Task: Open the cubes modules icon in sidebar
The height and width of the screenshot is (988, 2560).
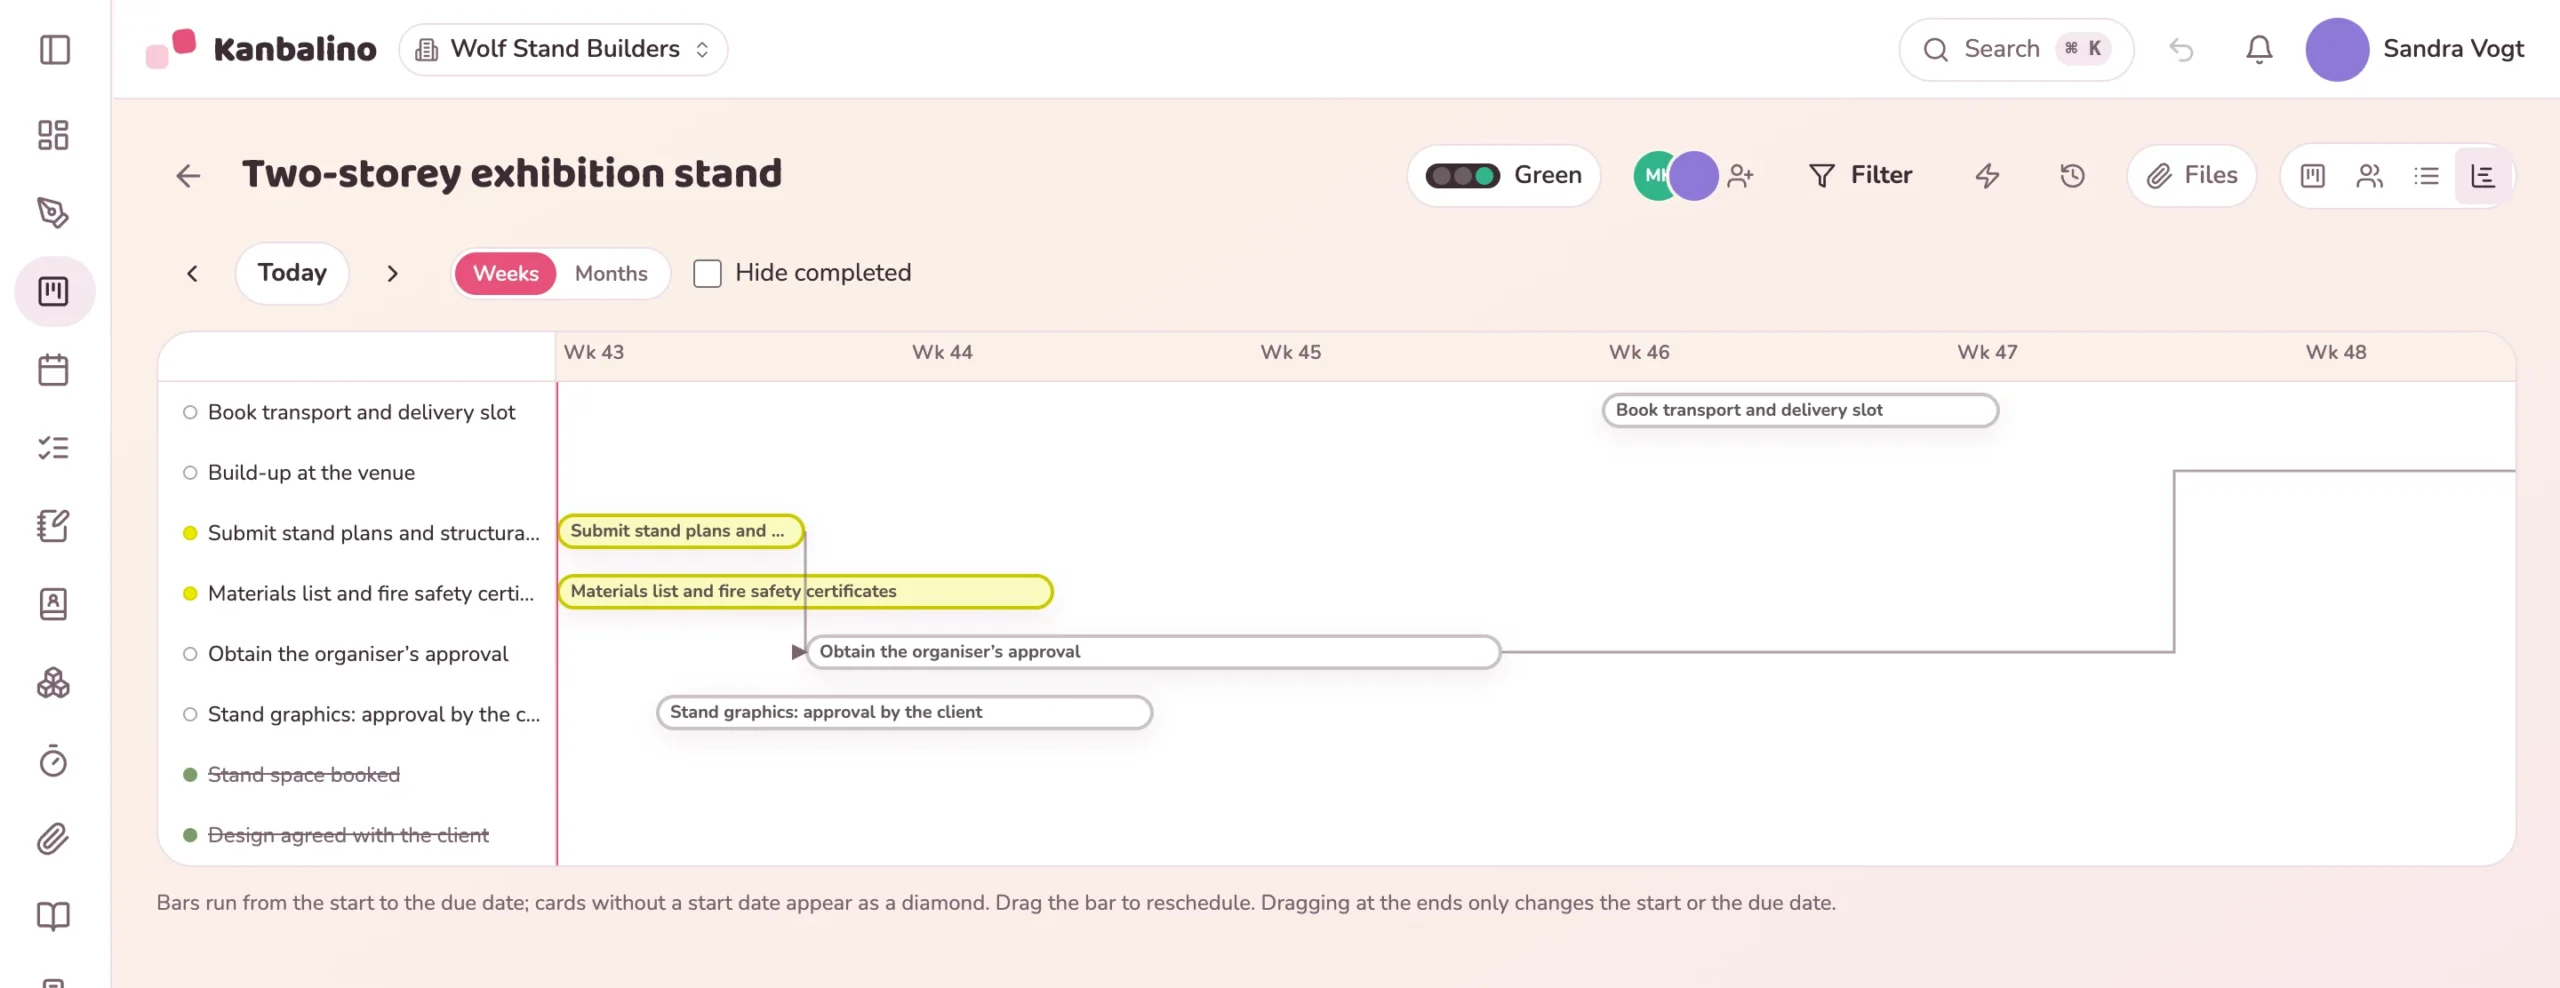Action: (x=53, y=683)
